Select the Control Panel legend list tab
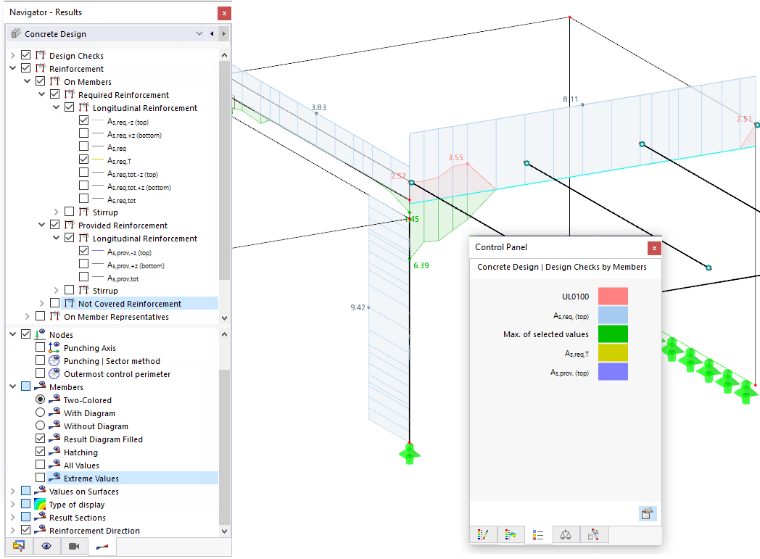 coord(538,535)
